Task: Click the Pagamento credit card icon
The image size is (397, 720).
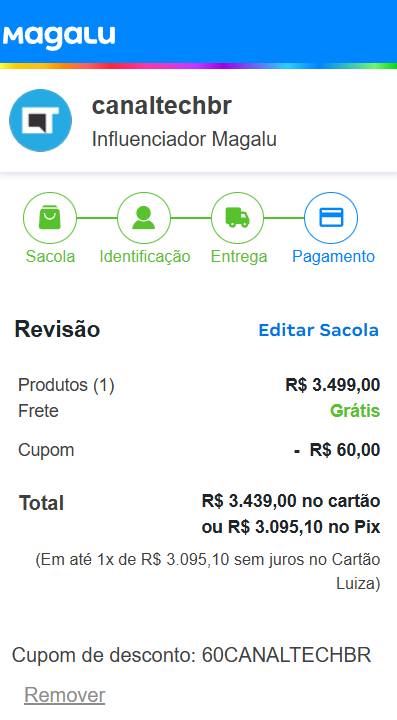Action: click(331, 218)
